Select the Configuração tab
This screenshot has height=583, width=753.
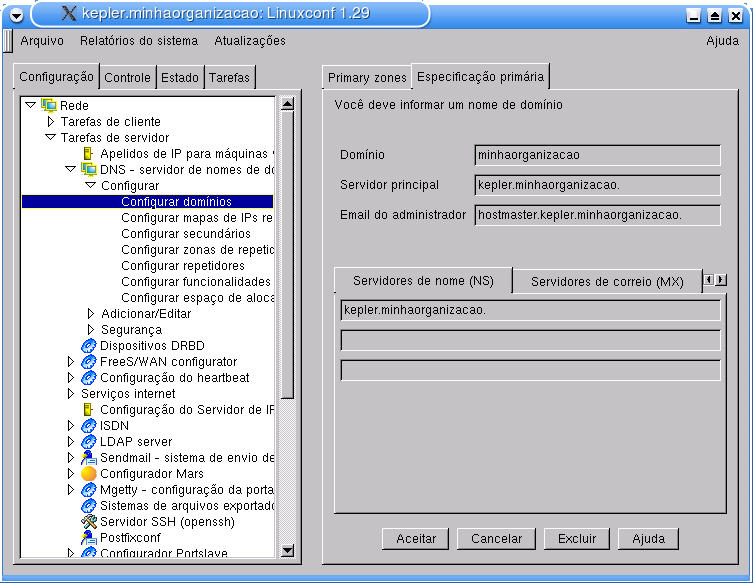click(56, 76)
